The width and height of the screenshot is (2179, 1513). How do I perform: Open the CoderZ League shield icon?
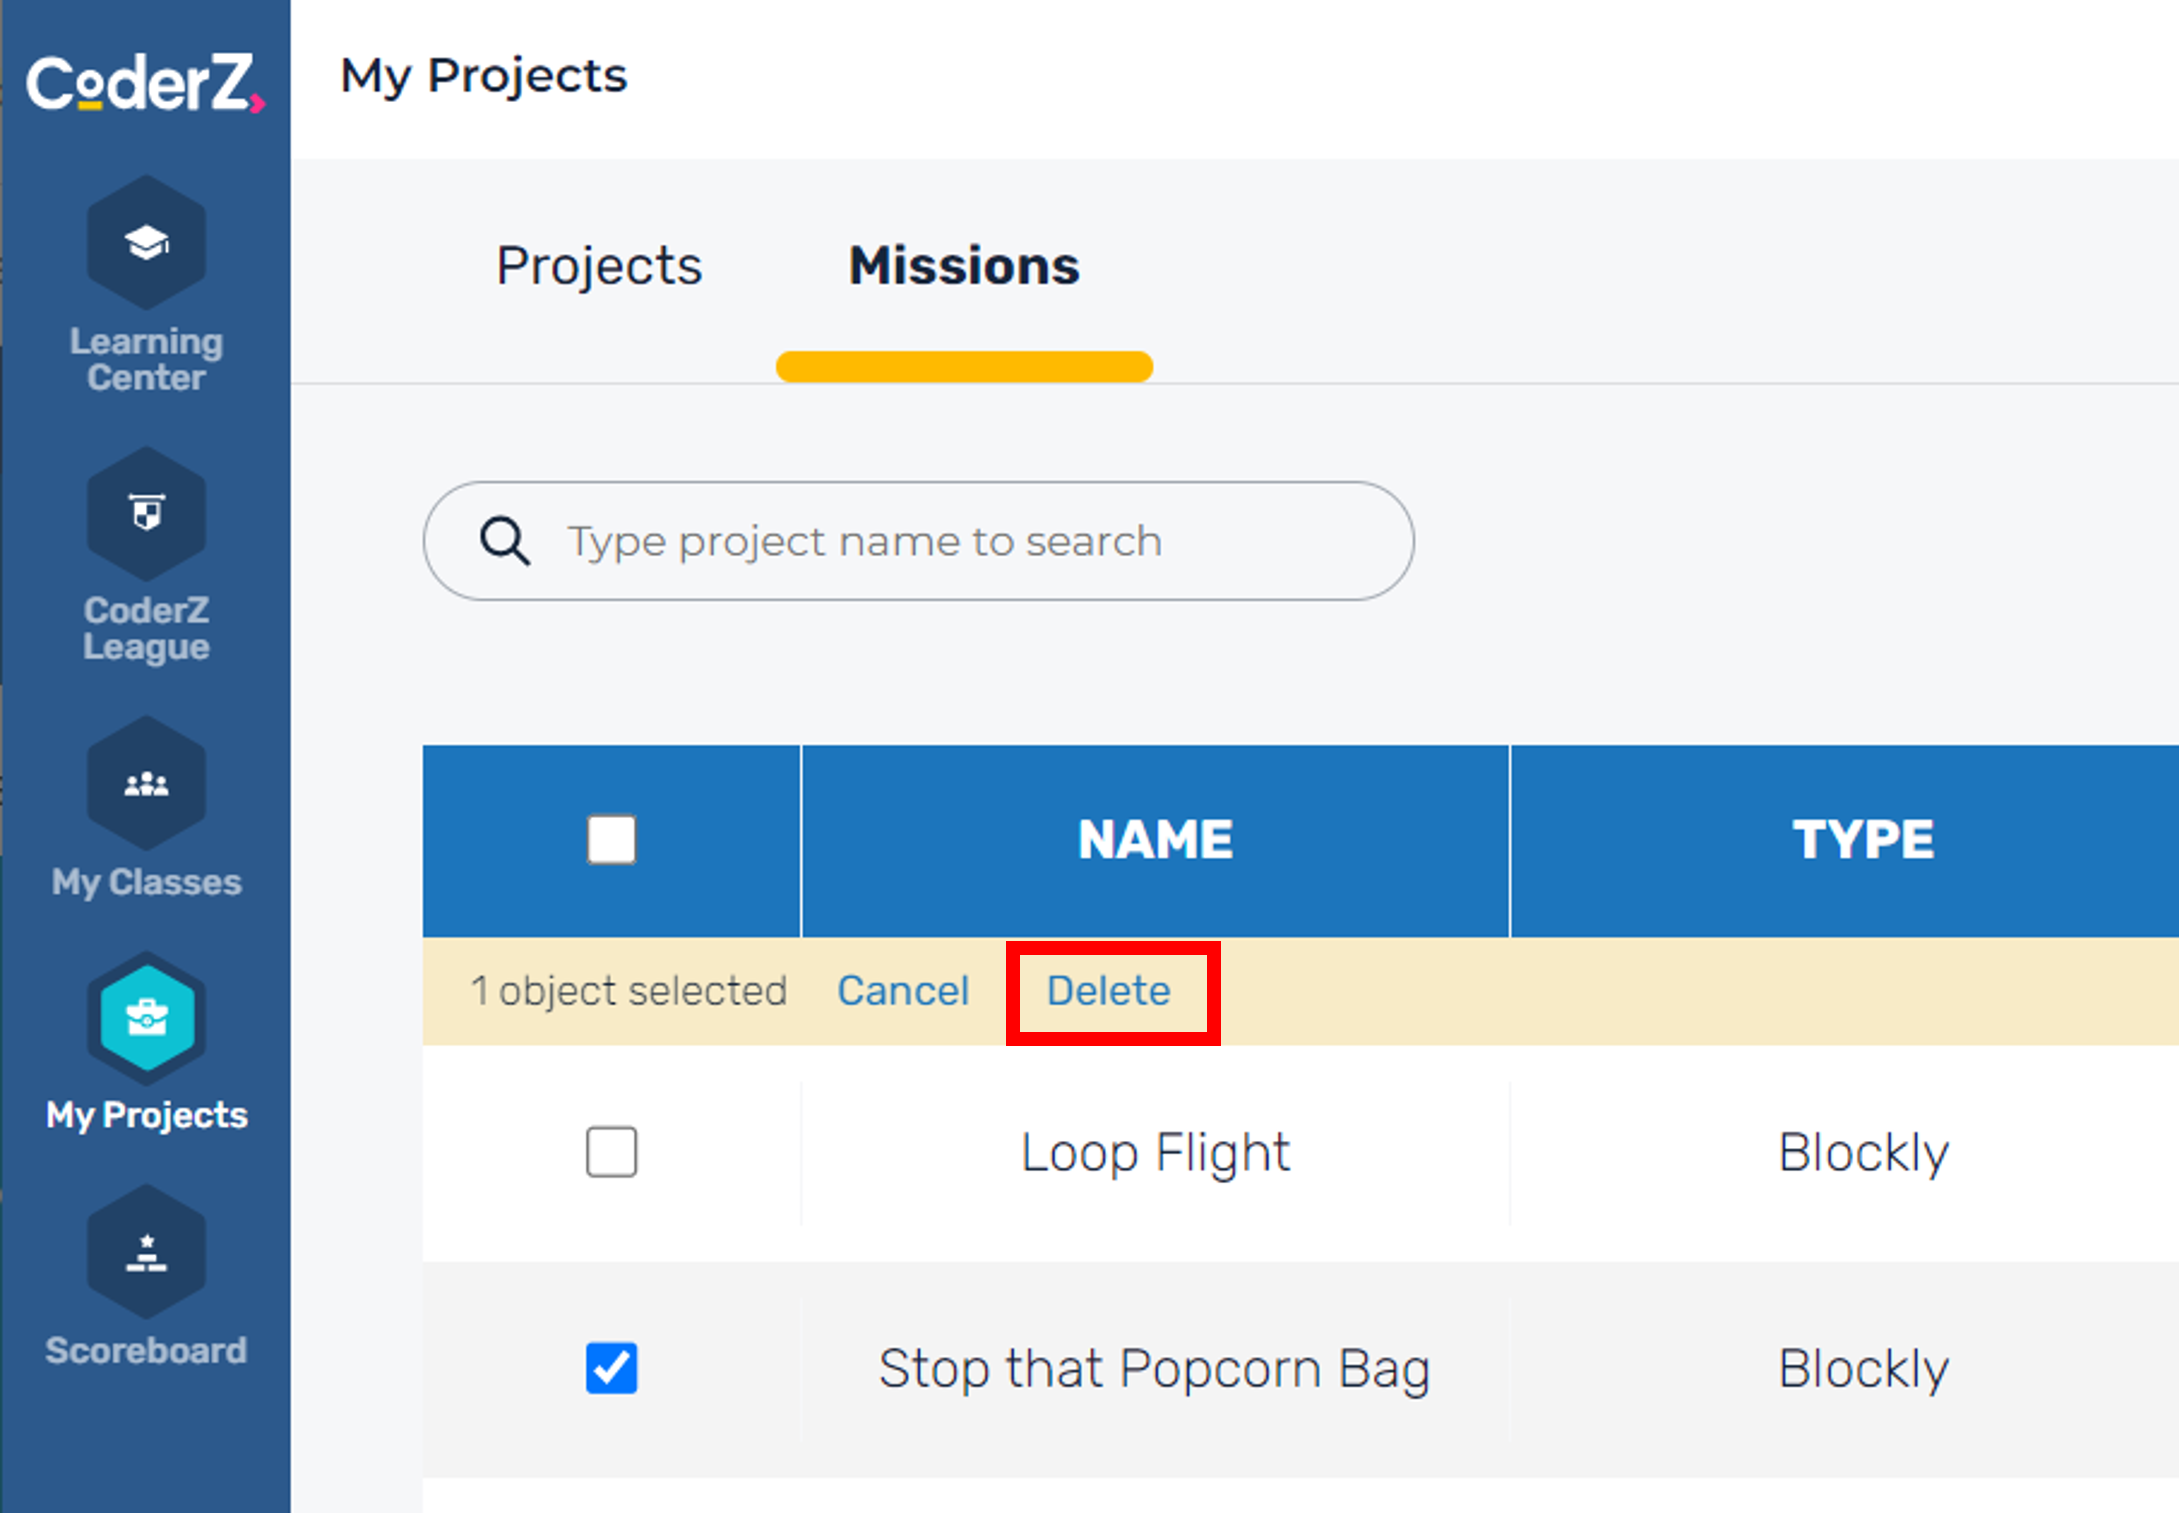(x=146, y=513)
